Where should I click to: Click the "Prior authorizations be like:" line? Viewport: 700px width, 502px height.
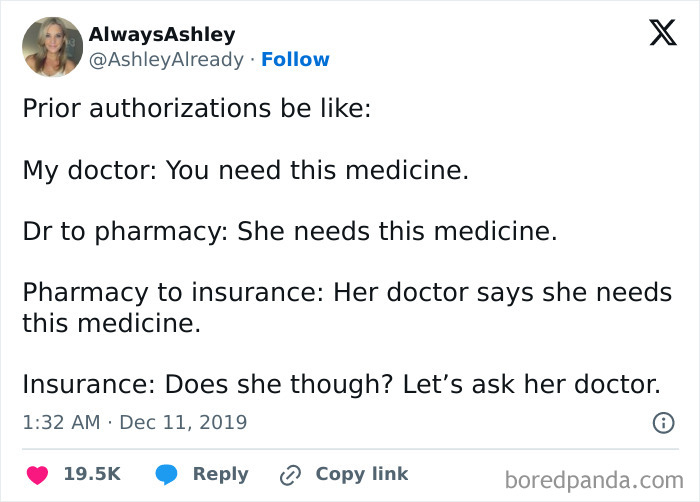(197, 108)
